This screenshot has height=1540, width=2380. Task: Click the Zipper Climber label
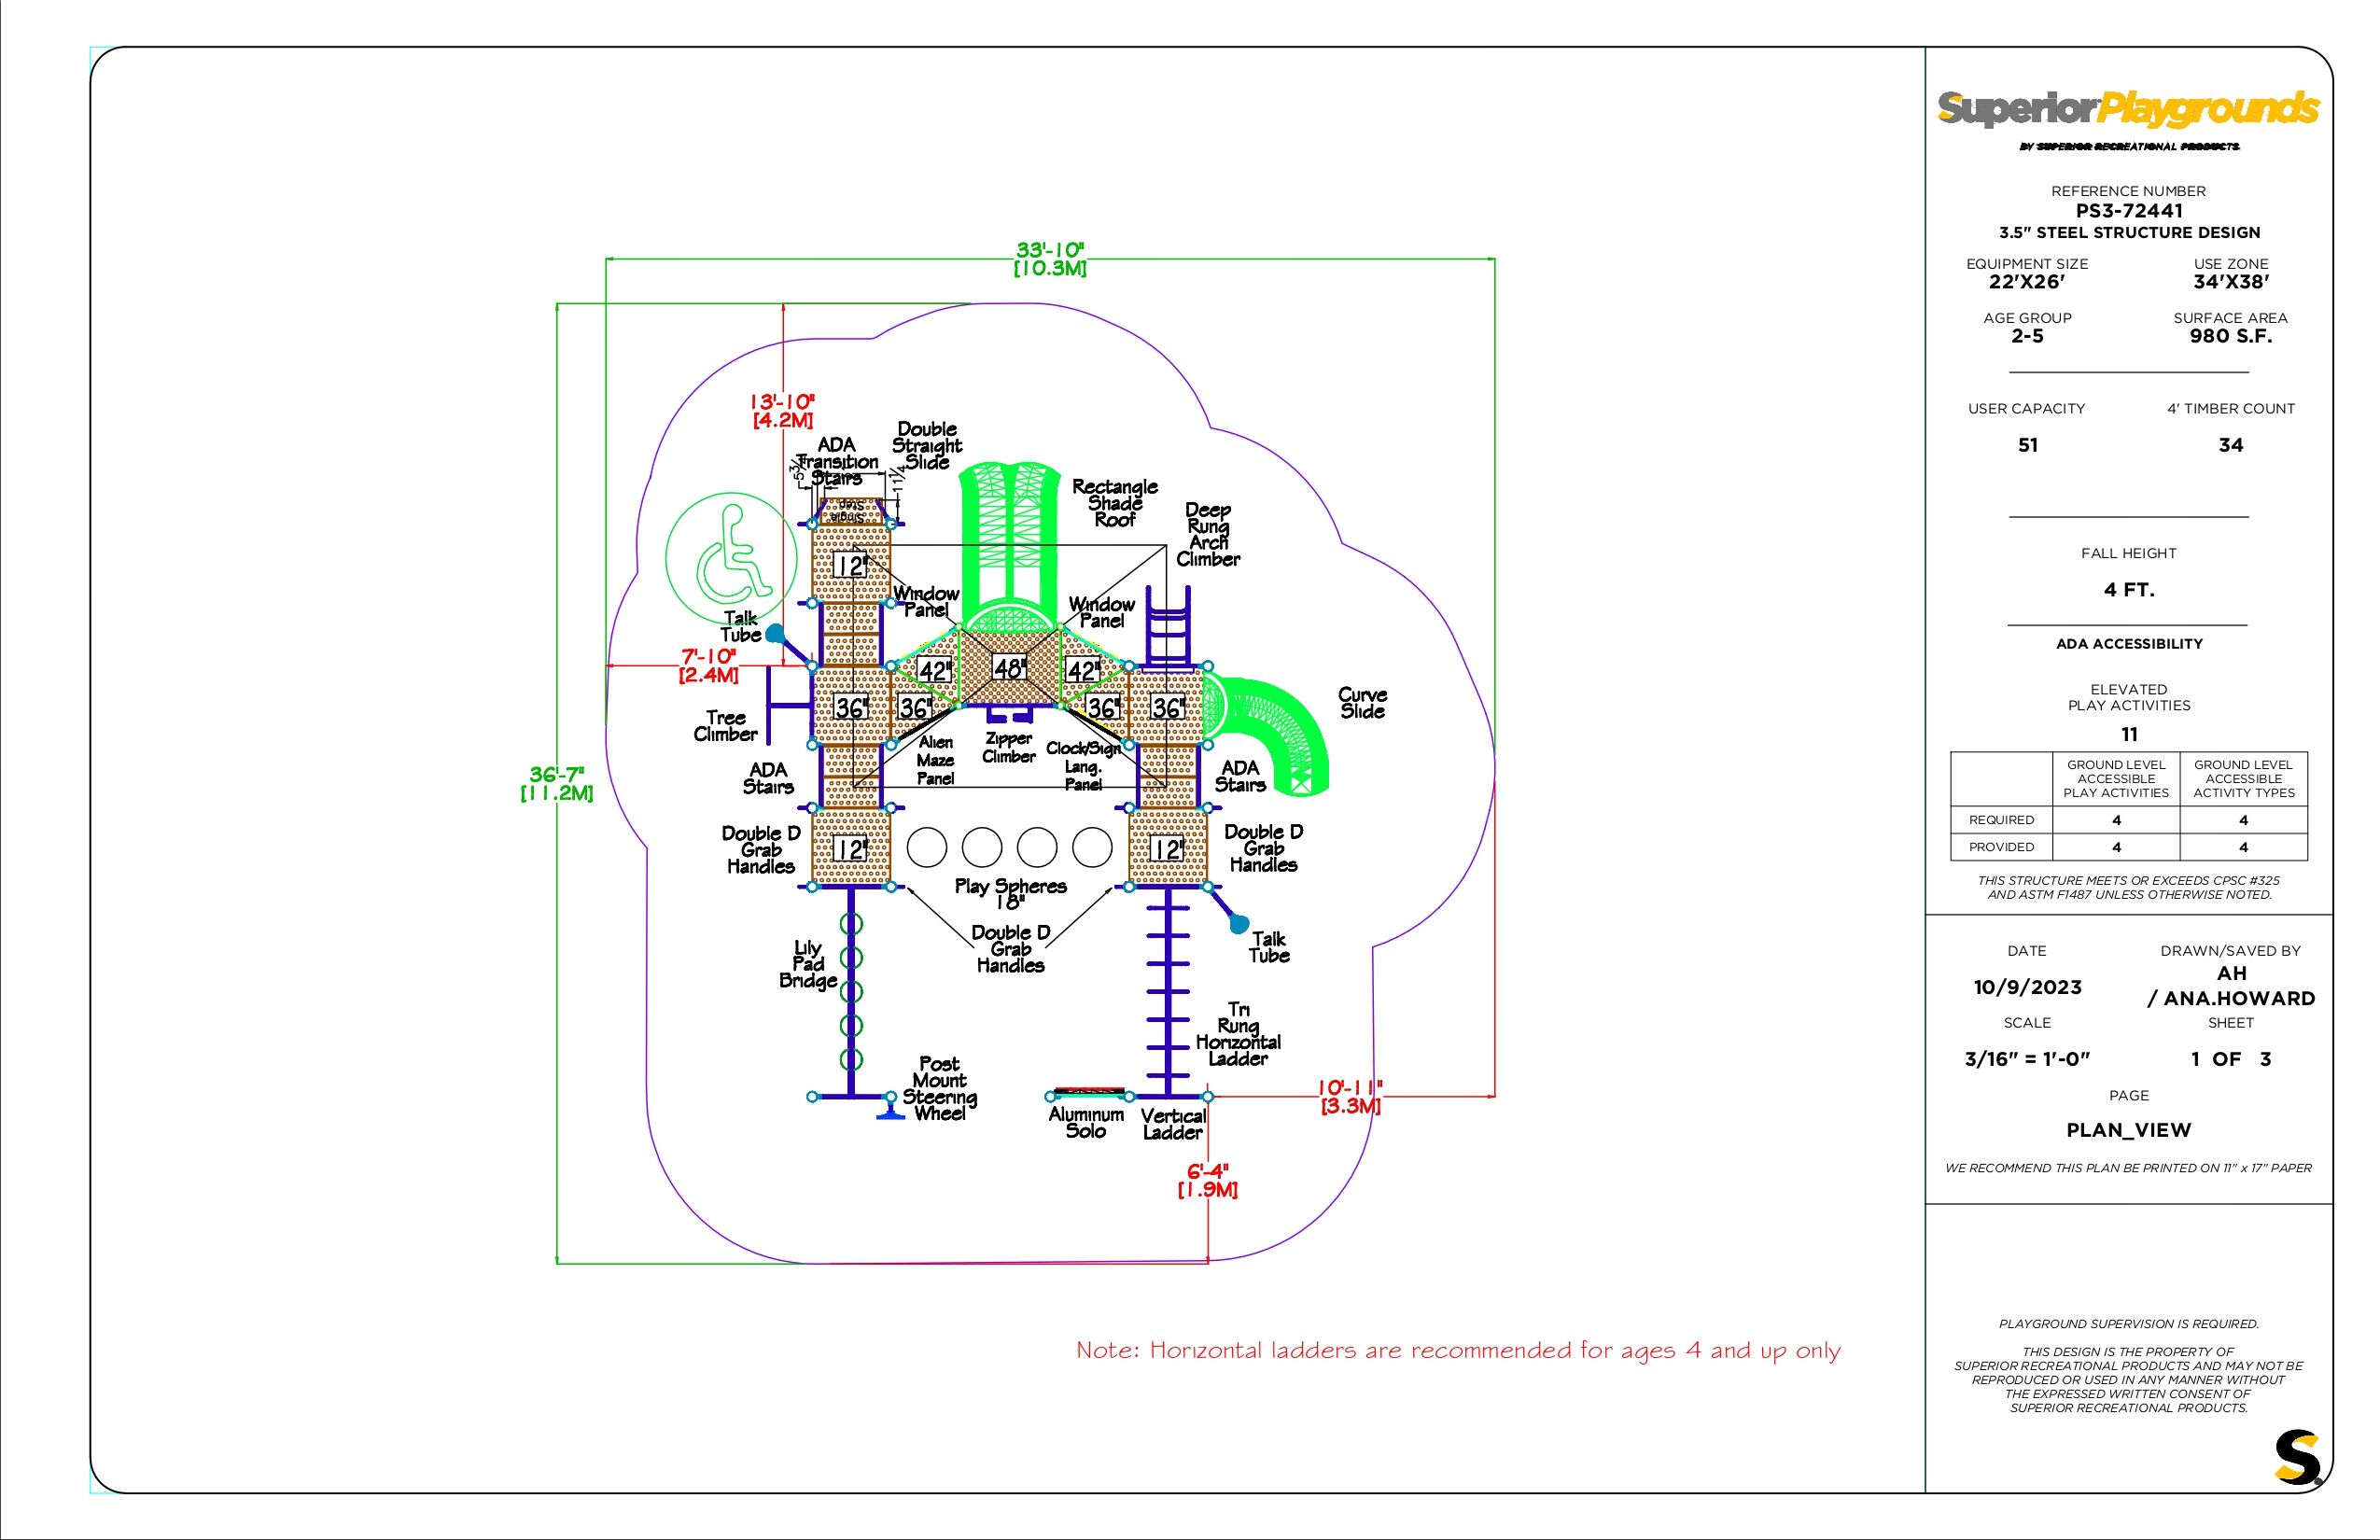click(x=1008, y=747)
